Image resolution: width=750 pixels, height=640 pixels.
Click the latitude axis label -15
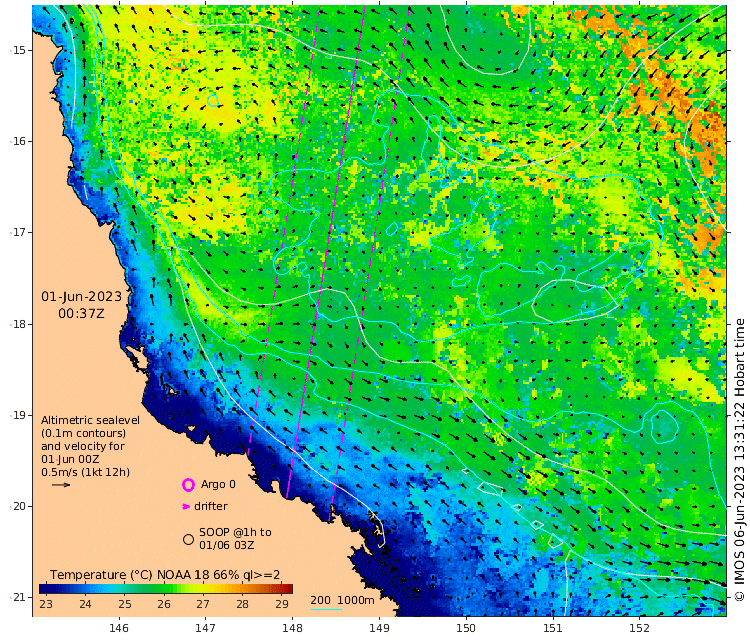[x=18, y=50]
